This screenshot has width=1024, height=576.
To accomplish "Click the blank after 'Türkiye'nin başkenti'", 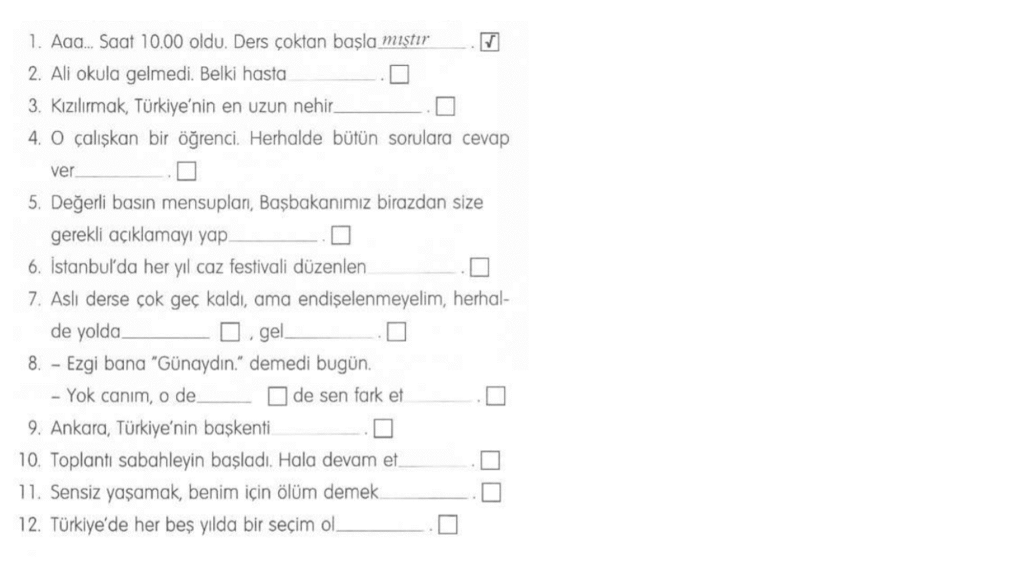I will point(317,433).
